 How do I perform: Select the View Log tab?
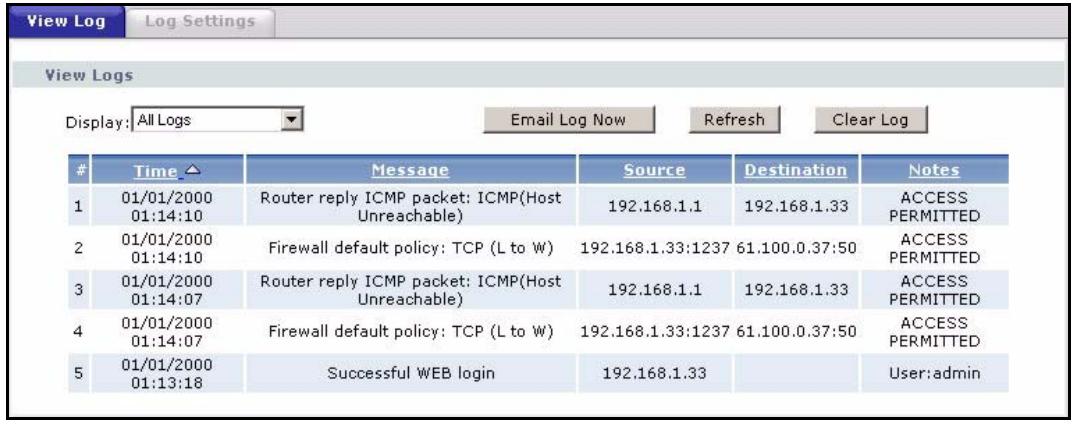[x=67, y=18]
